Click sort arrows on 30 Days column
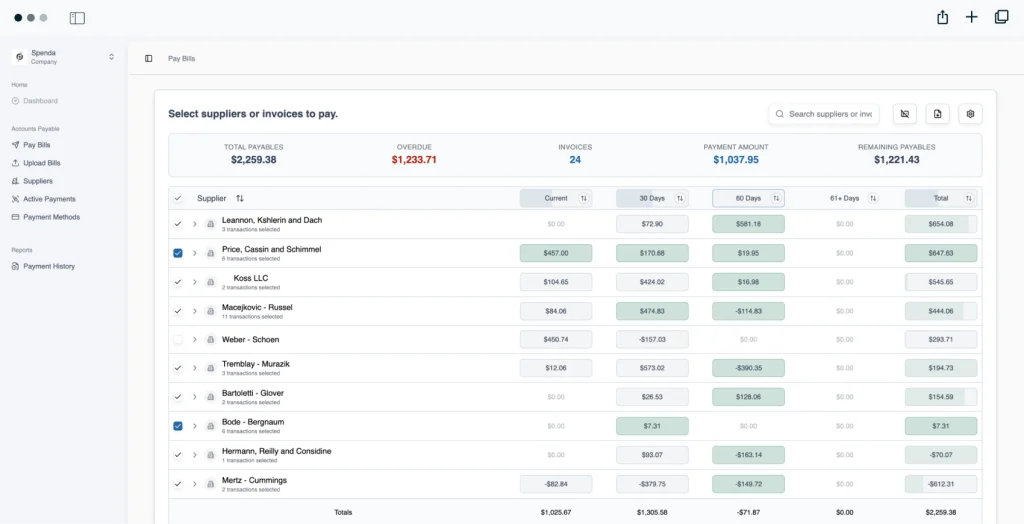 pyautogui.click(x=680, y=198)
